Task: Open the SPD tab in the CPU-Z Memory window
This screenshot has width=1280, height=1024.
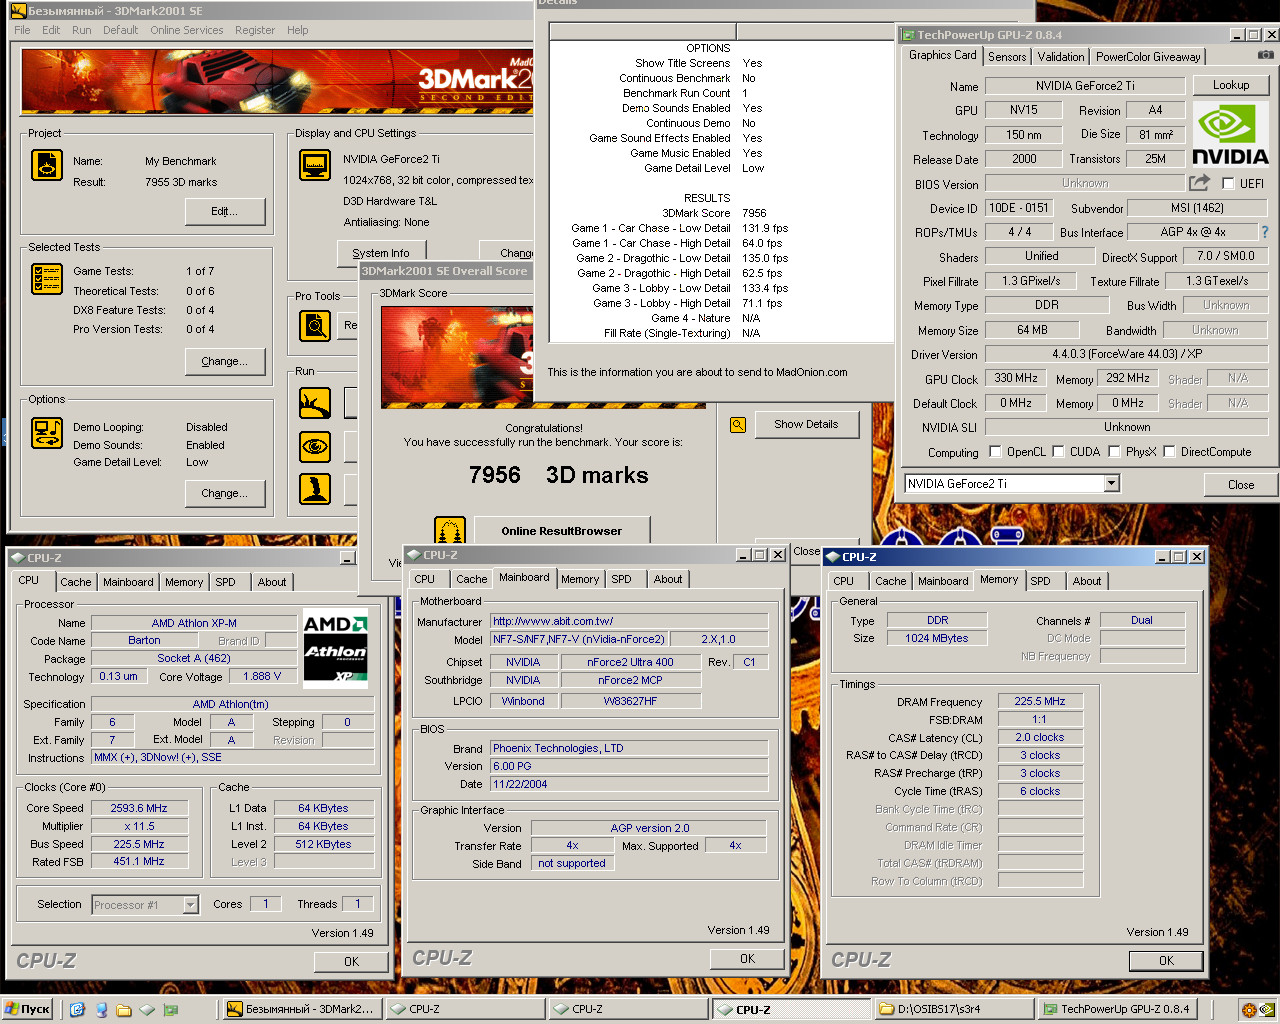Action: pos(1040,581)
